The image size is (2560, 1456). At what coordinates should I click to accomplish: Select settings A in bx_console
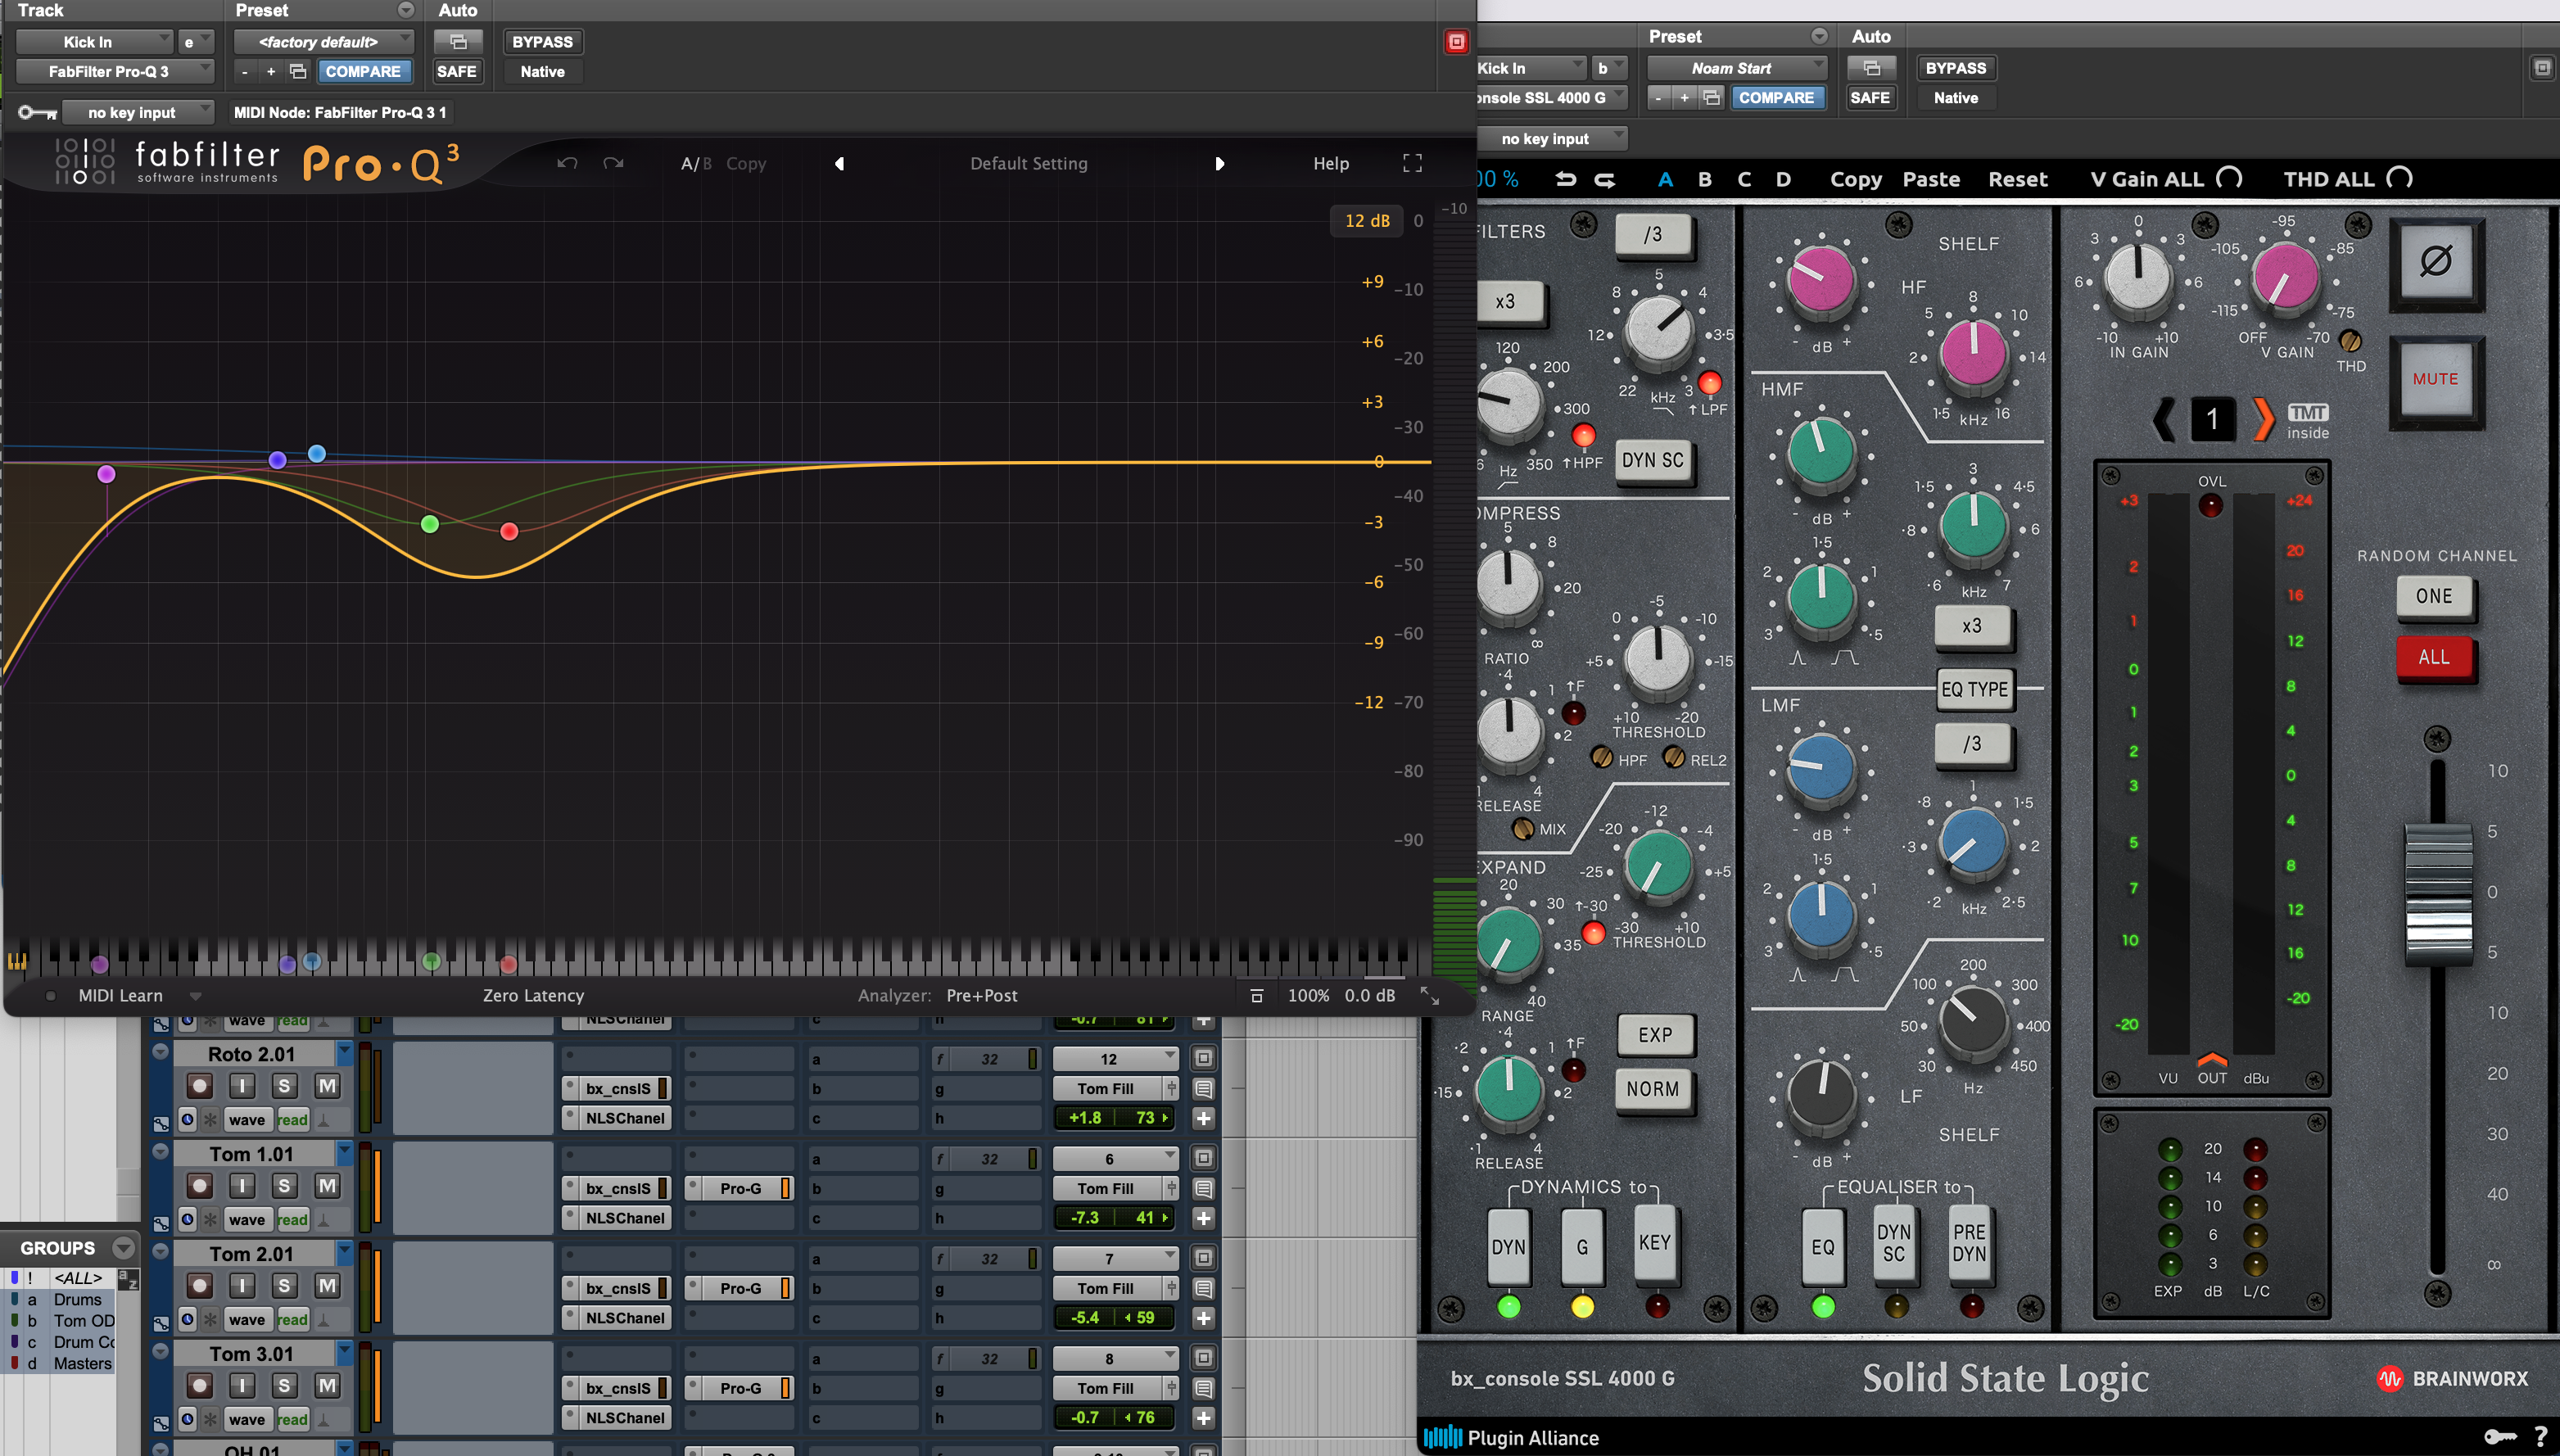click(1665, 179)
